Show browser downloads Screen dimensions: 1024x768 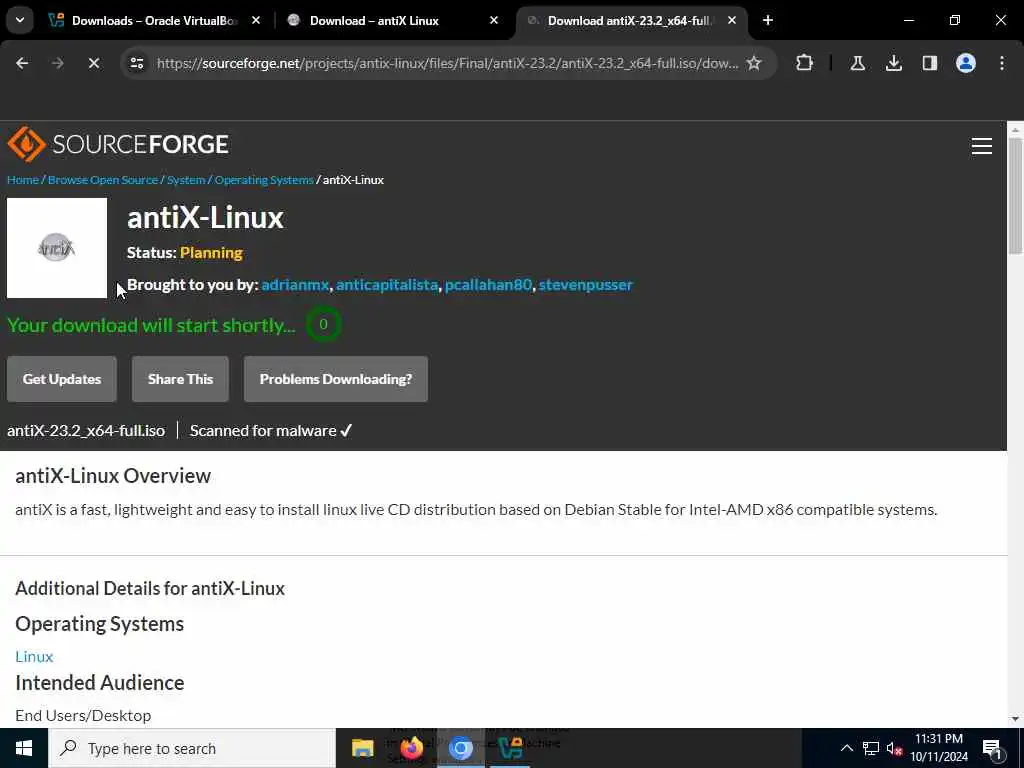coord(893,63)
